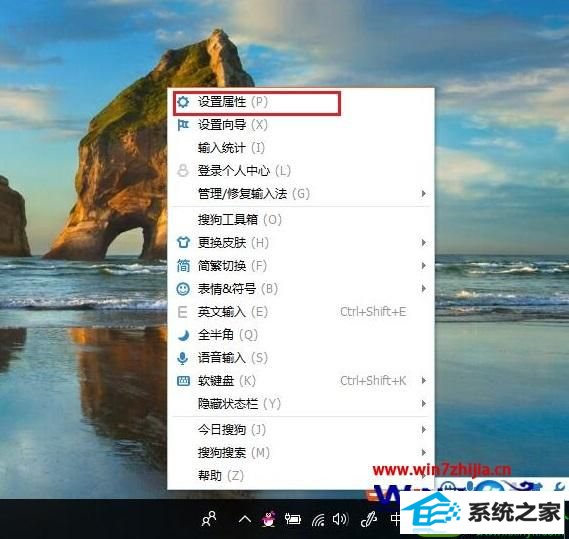Click the E icon beside 英文输入
The width and height of the screenshot is (569, 539).
point(183,312)
